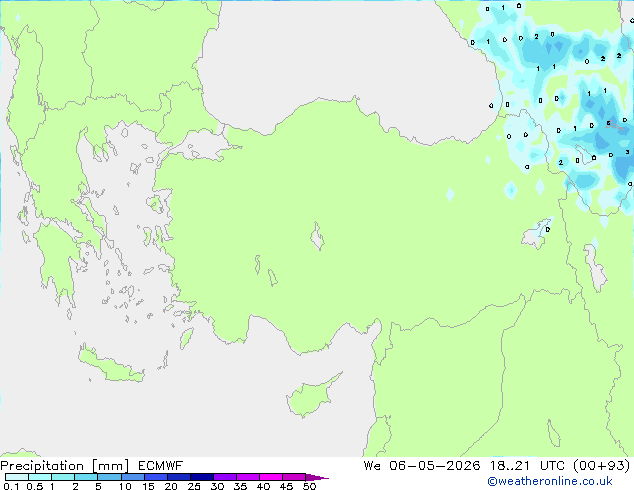Click the "35" legend scale label
The image size is (634, 490).
tap(240, 486)
